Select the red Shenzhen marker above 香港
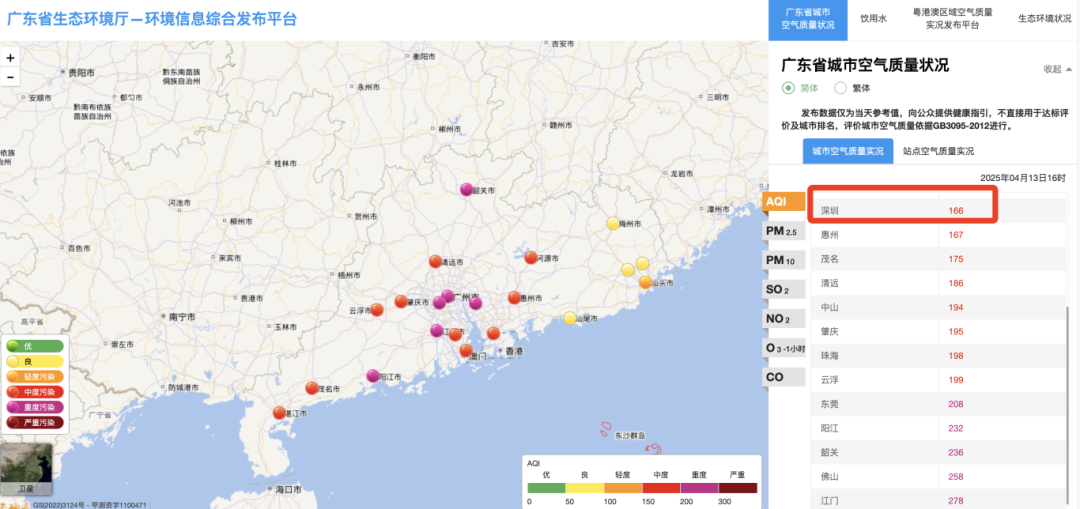Image resolution: width=1080 pixels, height=509 pixels. click(493, 333)
